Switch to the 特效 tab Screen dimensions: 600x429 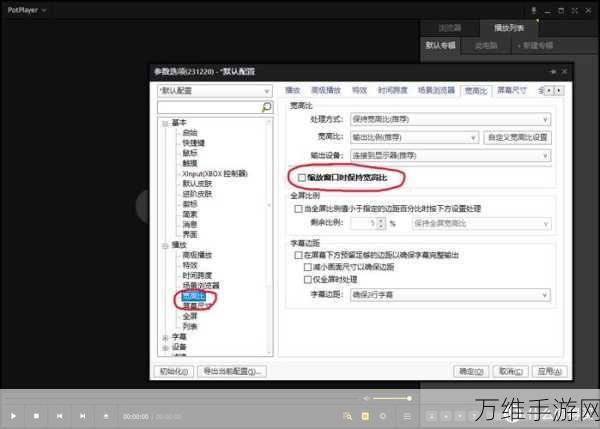[359, 90]
